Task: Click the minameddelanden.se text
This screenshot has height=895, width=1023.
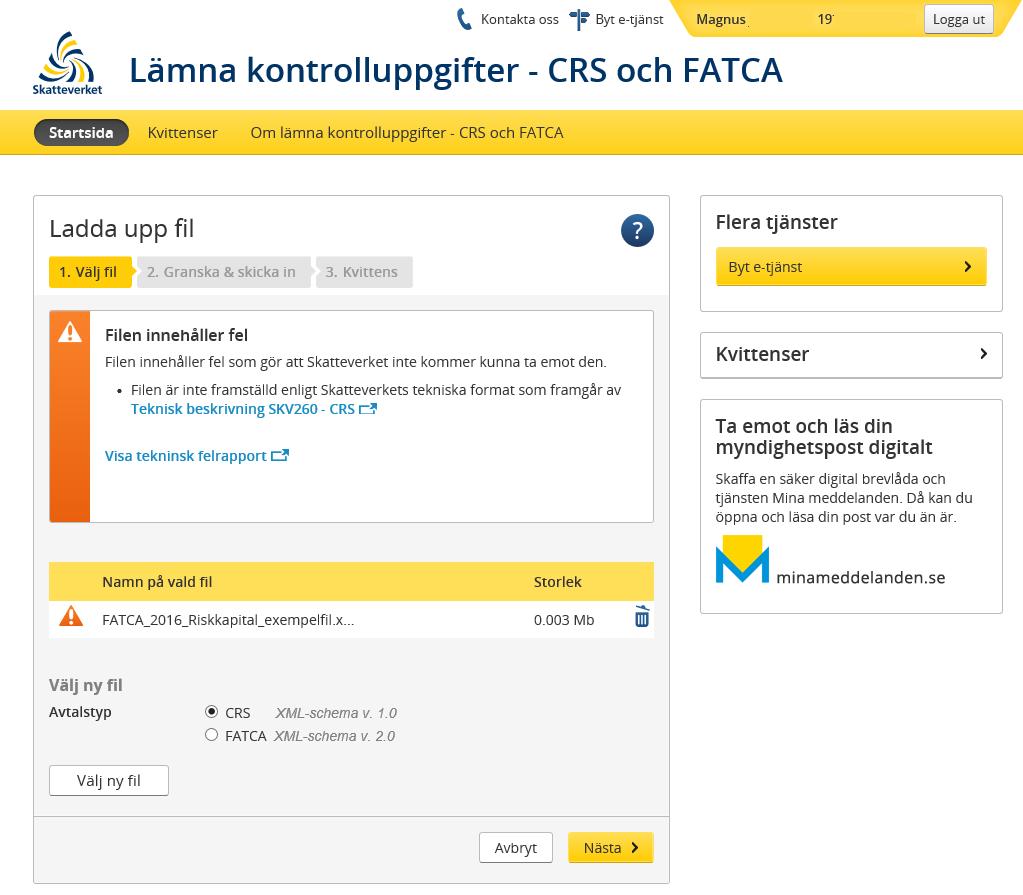Action: pos(861,577)
